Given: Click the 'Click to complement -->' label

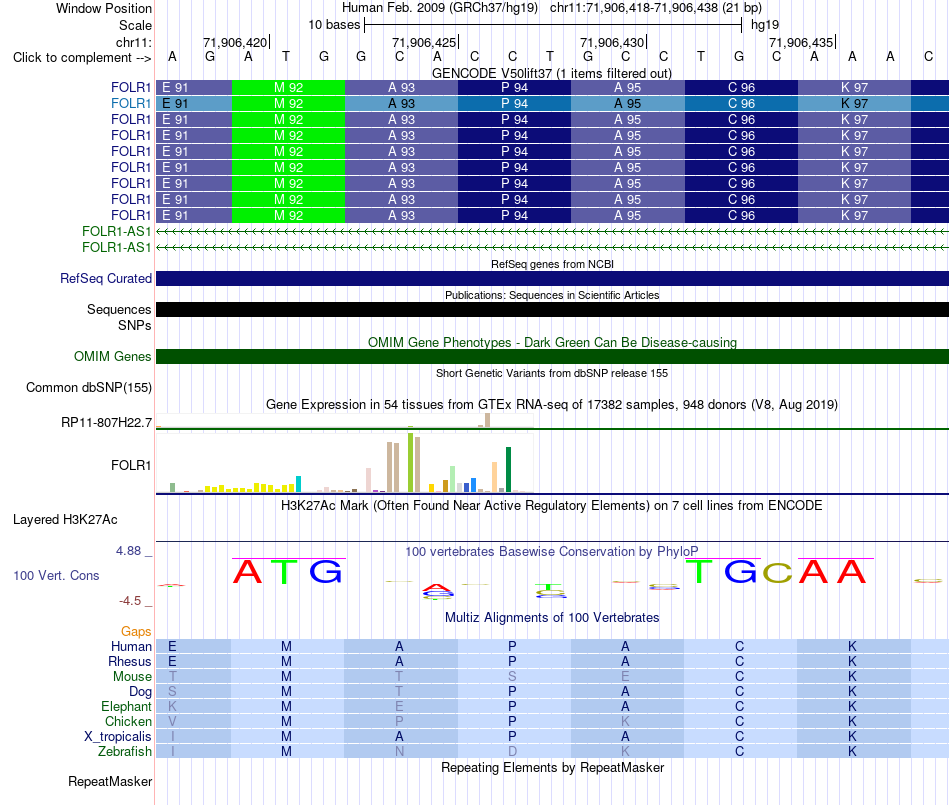Looking at the screenshot, I should tap(82, 58).
